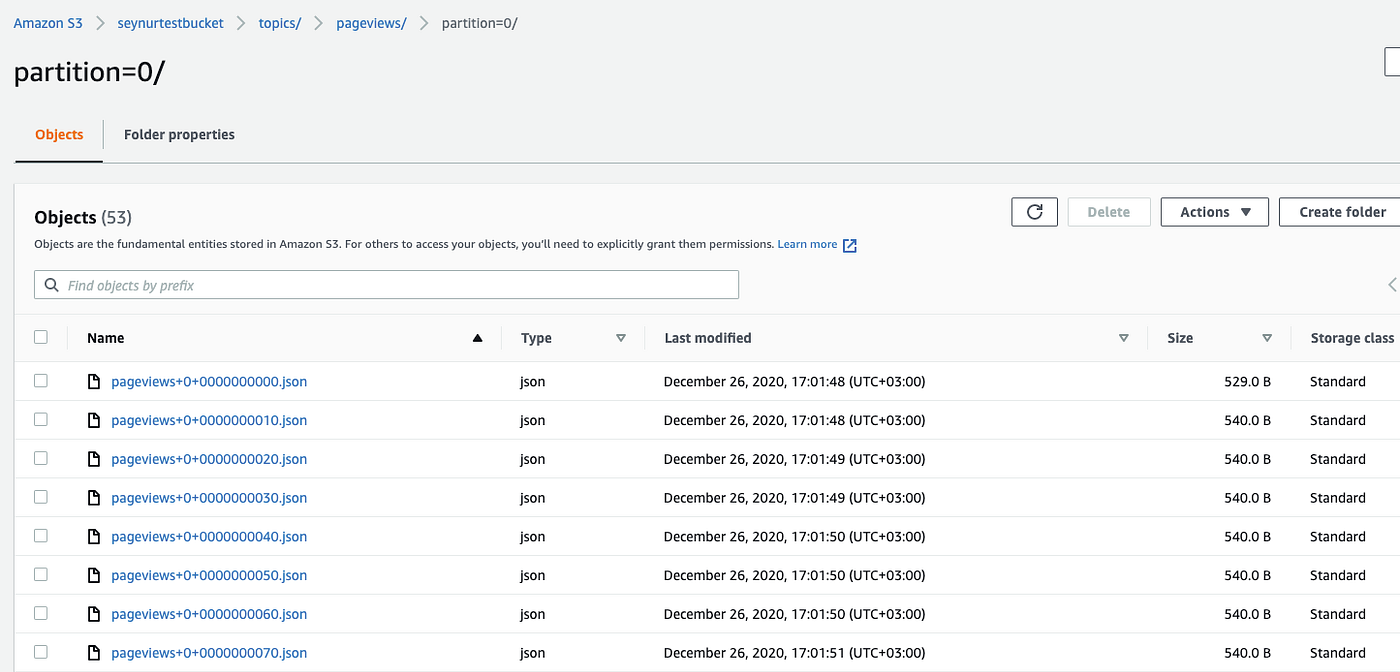Open pageviews+0+0000000050.json object
The width and height of the screenshot is (1400, 672).
click(x=209, y=576)
